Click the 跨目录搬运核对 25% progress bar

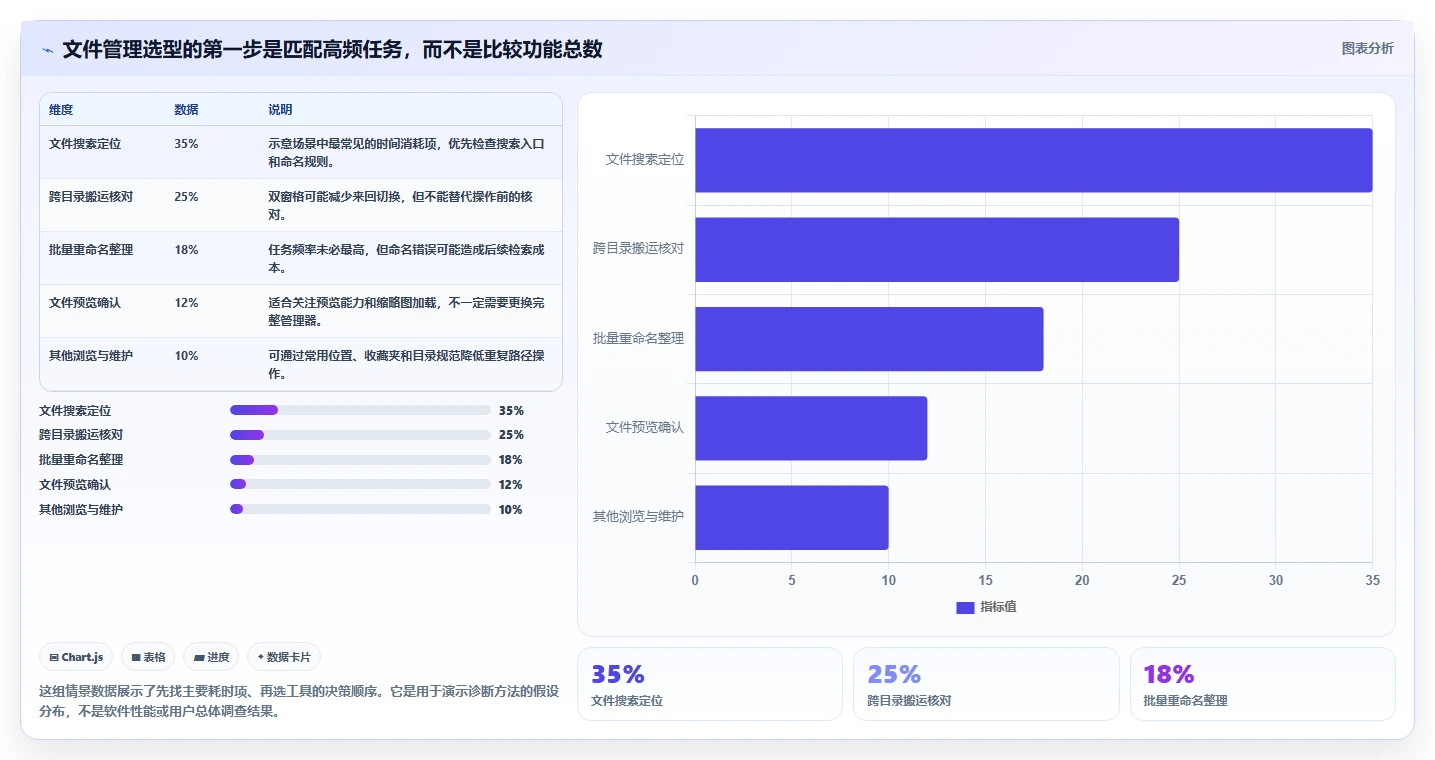pos(360,435)
